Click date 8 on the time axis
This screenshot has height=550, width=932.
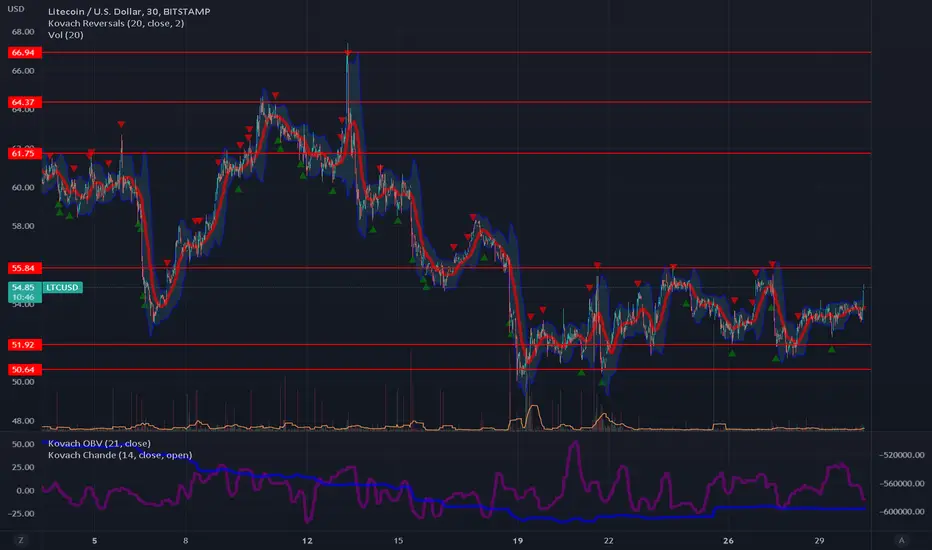(x=185, y=541)
